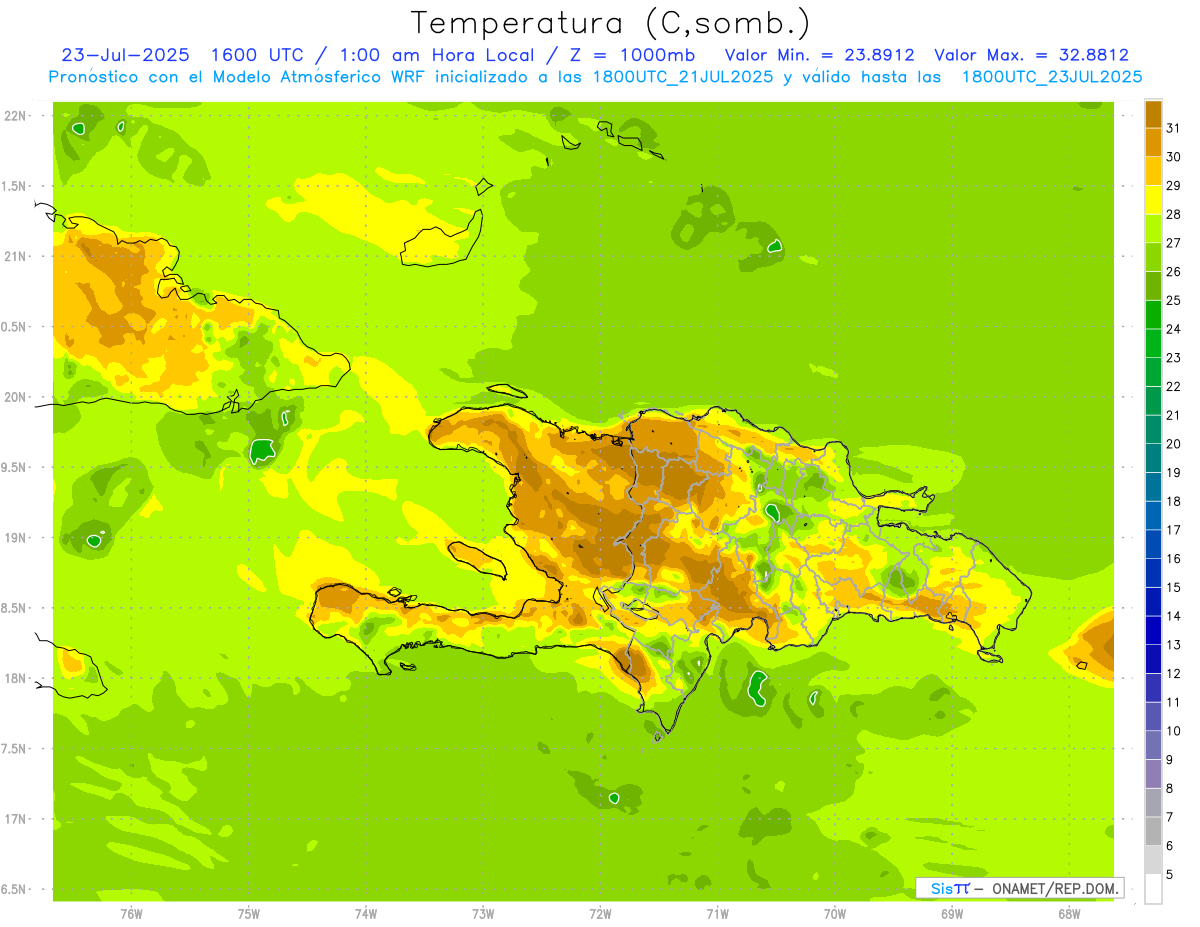Click the "71W" longitude label
The width and height of the screenshot is (1200, 927).
(x=717, y=914)
